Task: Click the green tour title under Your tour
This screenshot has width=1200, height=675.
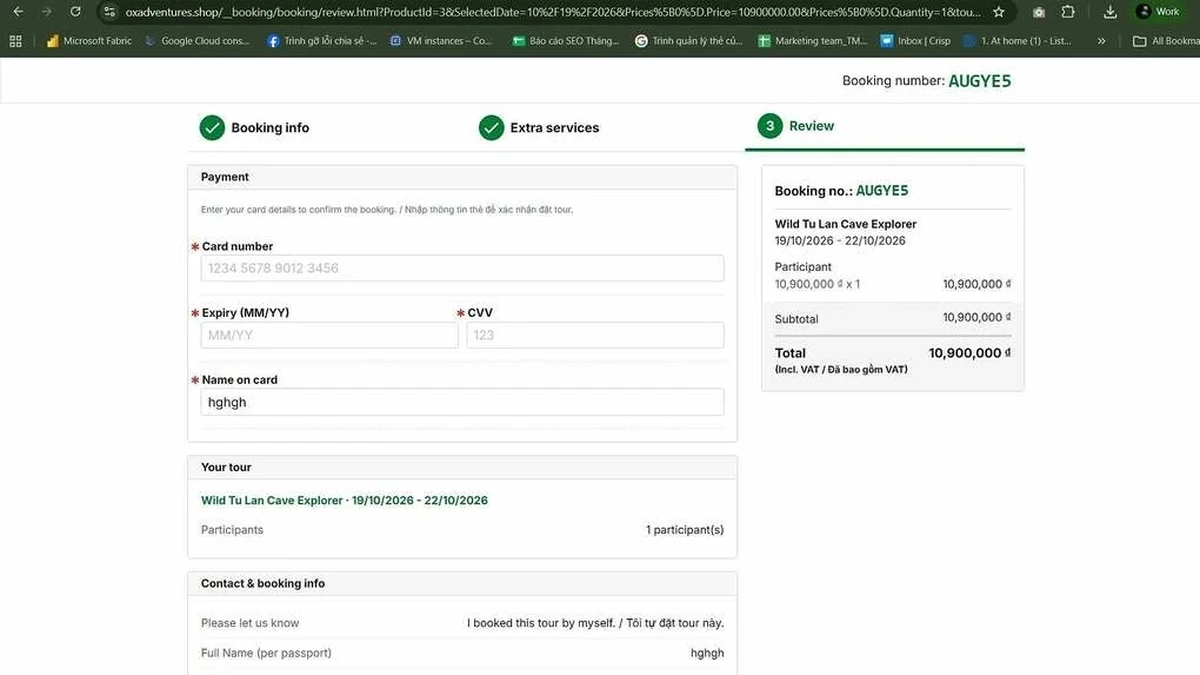Action: tap(344, 500)
